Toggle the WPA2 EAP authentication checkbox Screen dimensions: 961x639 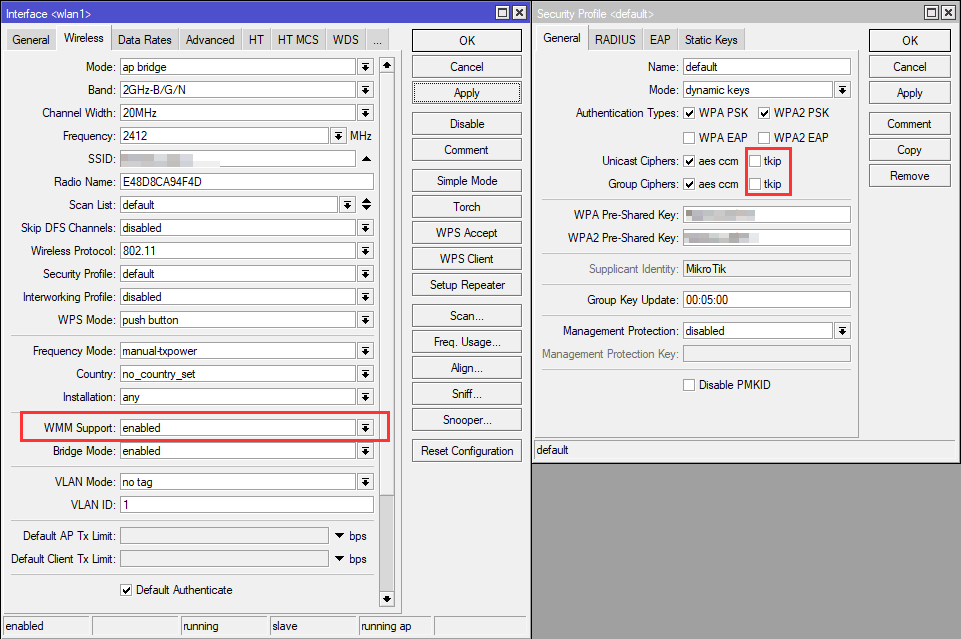764,137
